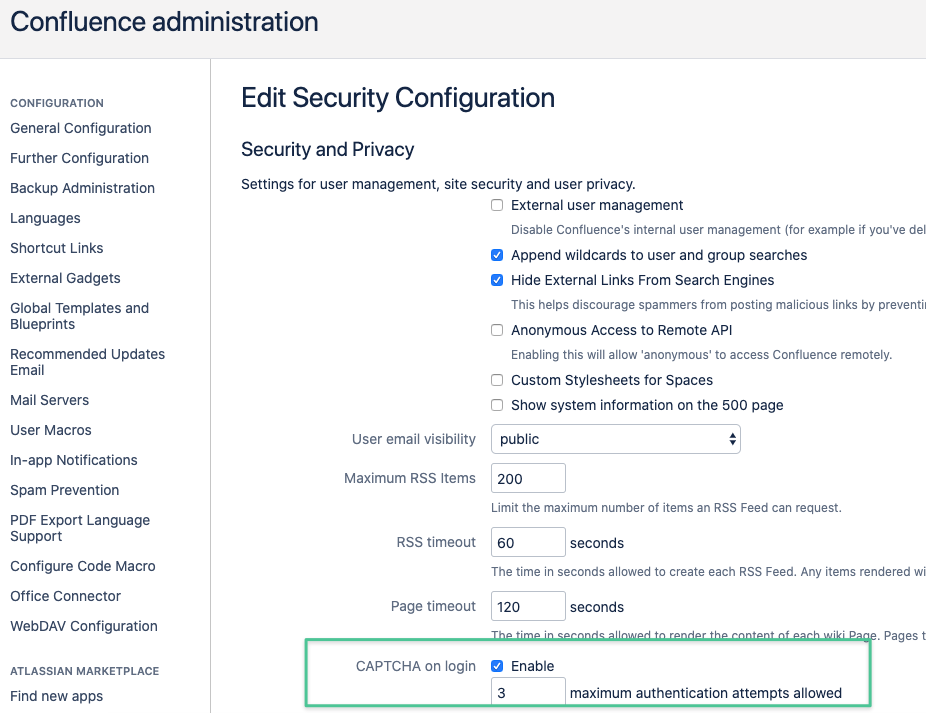The width and height of the screenshot is (926, 713).
Task: Click the Page timeout seconds field
Action: pyautogui.click(x=528, y=606)
